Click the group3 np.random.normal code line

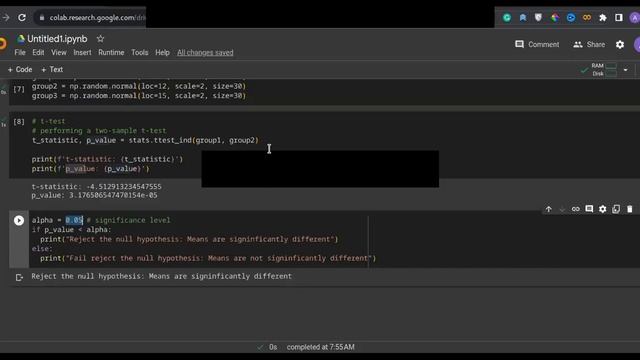click(139, 96)
